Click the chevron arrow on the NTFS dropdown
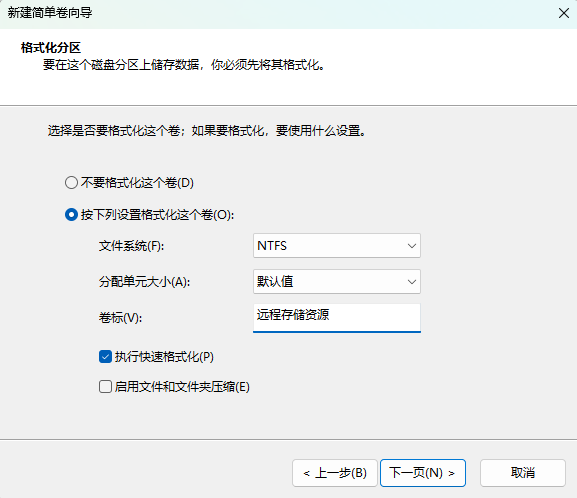Image resolution: width=577 pixels, height=498 pixels. tap(412, 246)
